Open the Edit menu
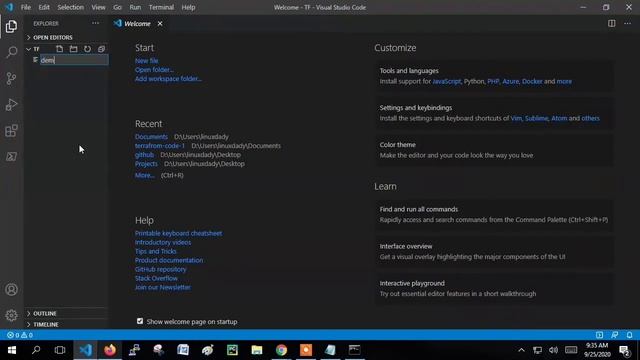The width and height of the screenshot is (640, 360). pos(44,7)
